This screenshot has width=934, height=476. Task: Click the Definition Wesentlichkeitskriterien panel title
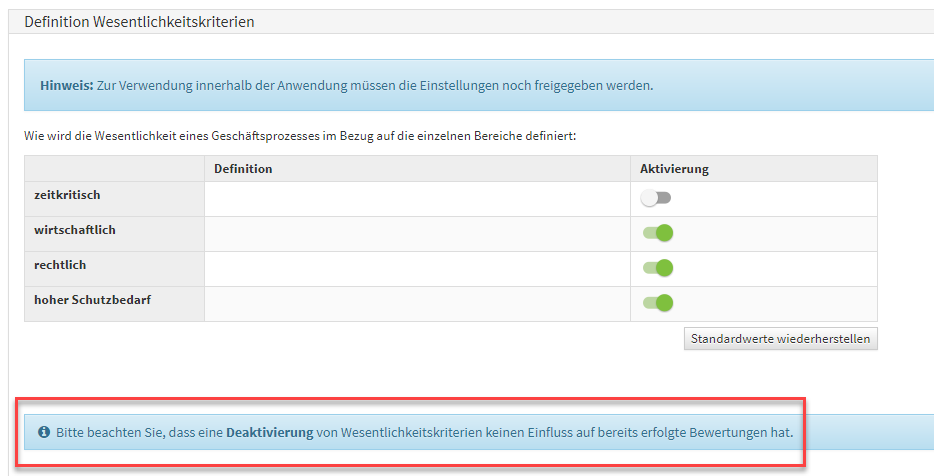pyautogui.click(x=139, y=21)
